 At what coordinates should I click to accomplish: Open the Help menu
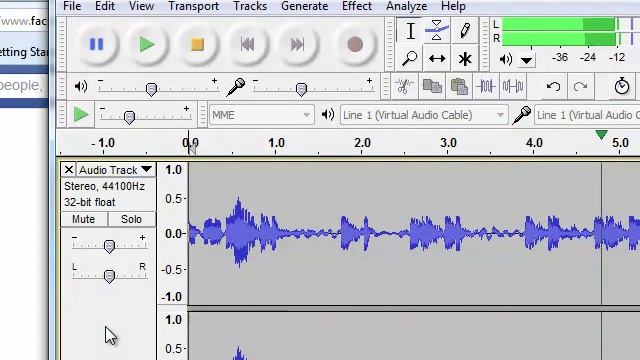point(453,6)
